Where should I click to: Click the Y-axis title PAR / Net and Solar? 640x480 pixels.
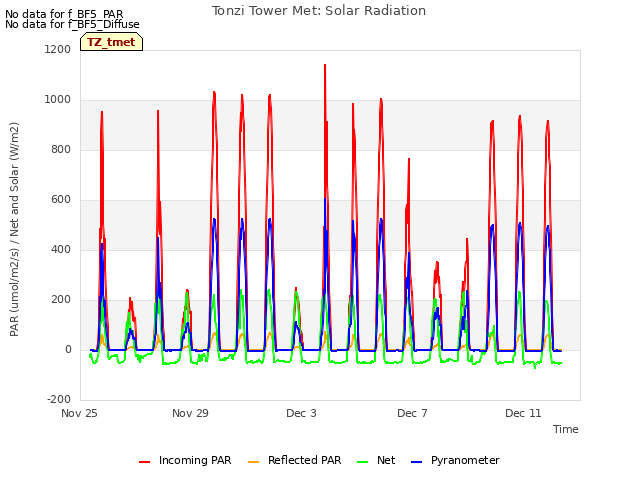pos(14,229)
